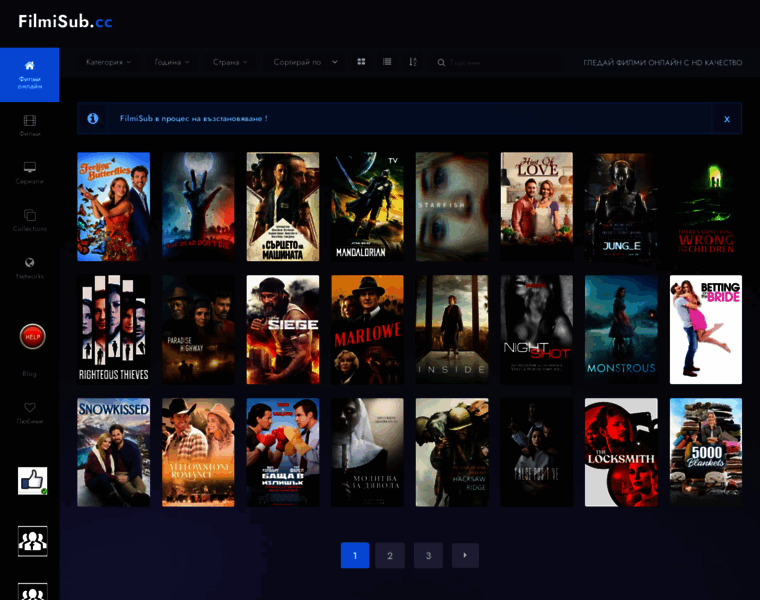760x600 pixels.
Task: Open the Hacksaw Ridge poster
Action: pos(452,453)
